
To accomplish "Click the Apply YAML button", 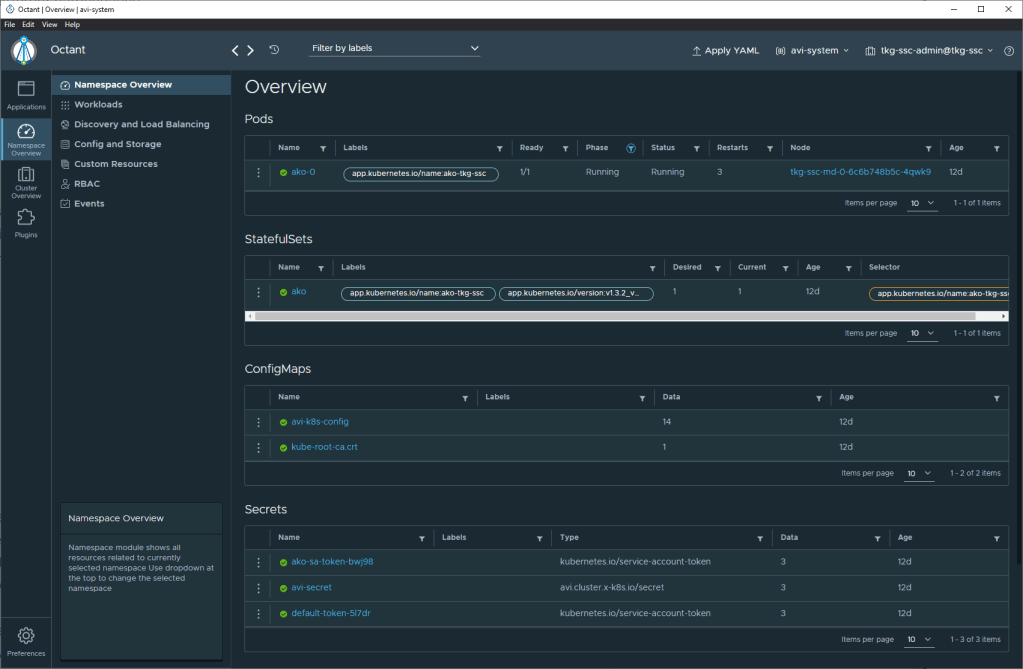I will [x=726, y=50].
